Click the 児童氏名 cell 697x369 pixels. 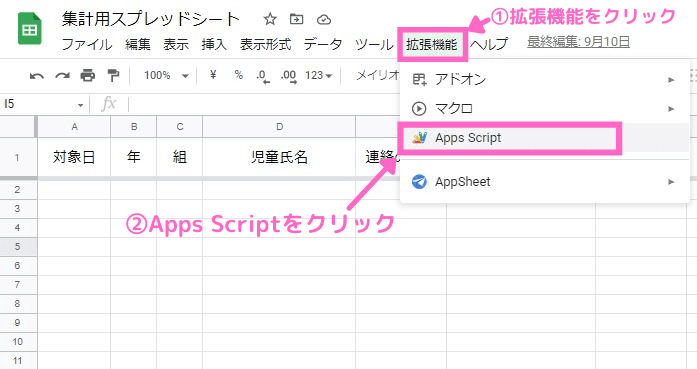(x=279, y=157)
